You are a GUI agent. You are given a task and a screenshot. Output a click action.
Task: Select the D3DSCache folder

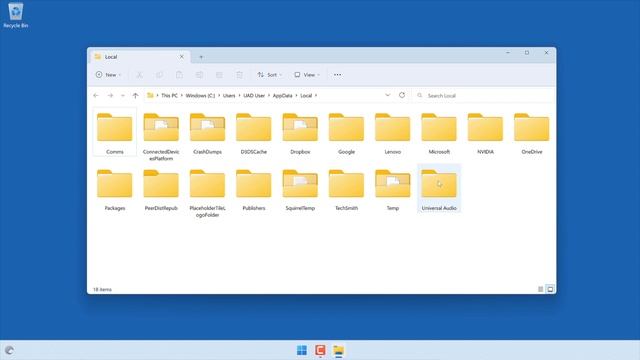(x=253, y=132)
